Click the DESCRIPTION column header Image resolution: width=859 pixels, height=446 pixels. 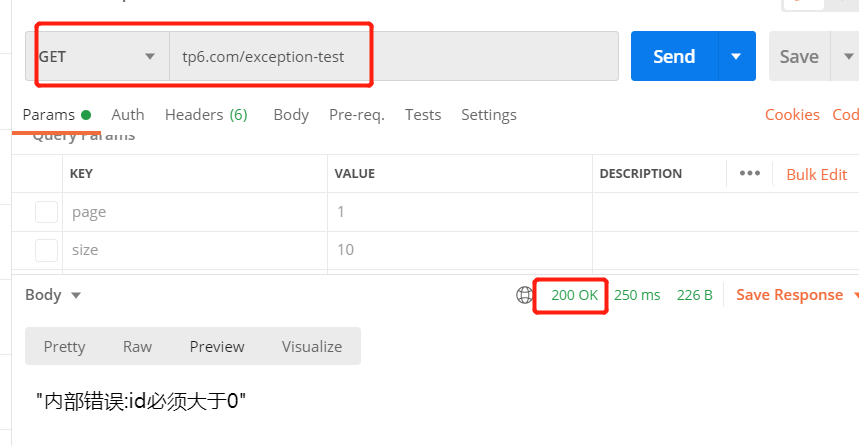tap(640, 174)
